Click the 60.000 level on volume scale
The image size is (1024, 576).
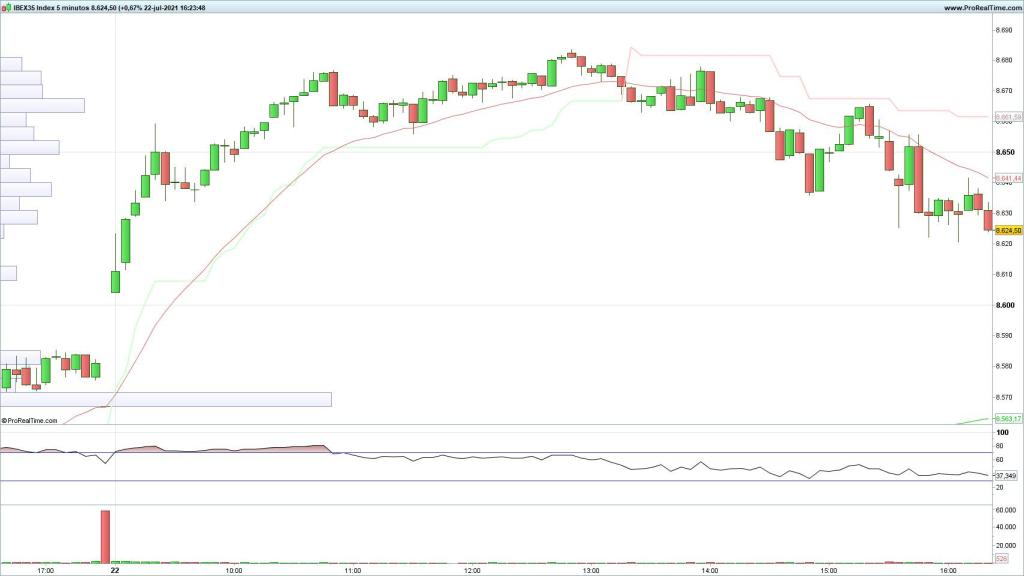(x=1004, y=510)
